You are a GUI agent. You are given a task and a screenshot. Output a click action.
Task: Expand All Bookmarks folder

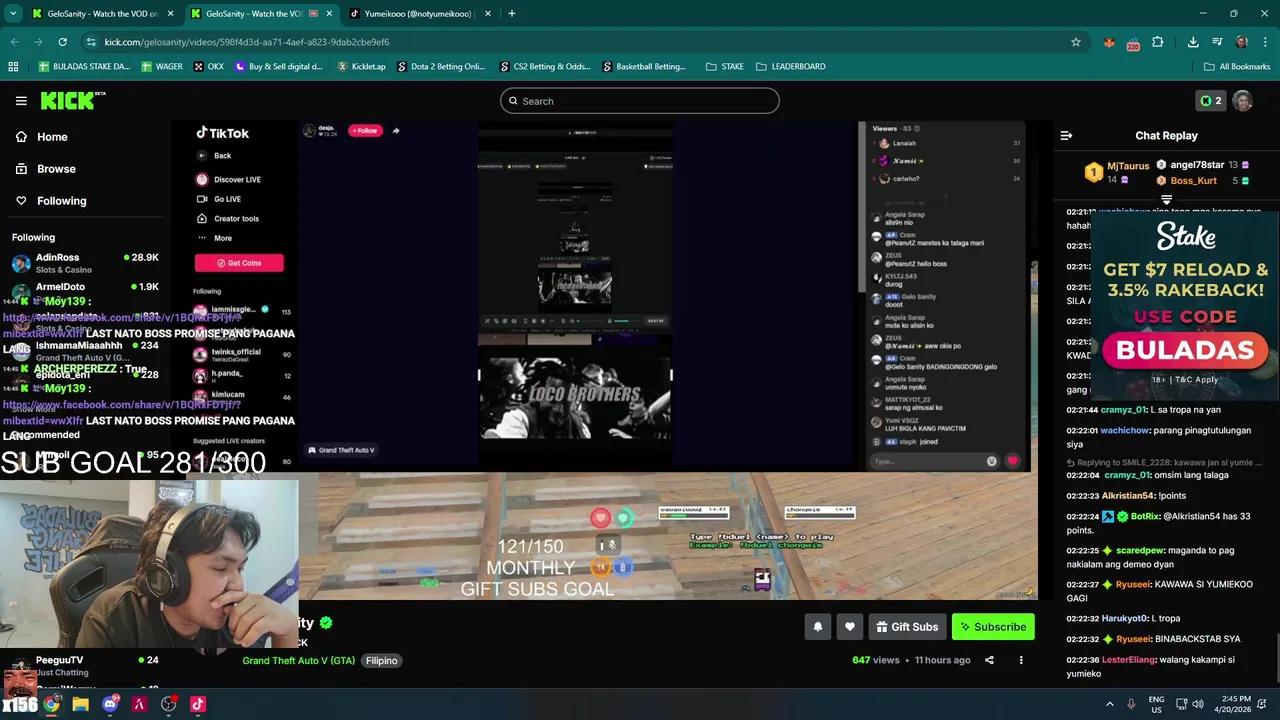tap(1237, 67)
